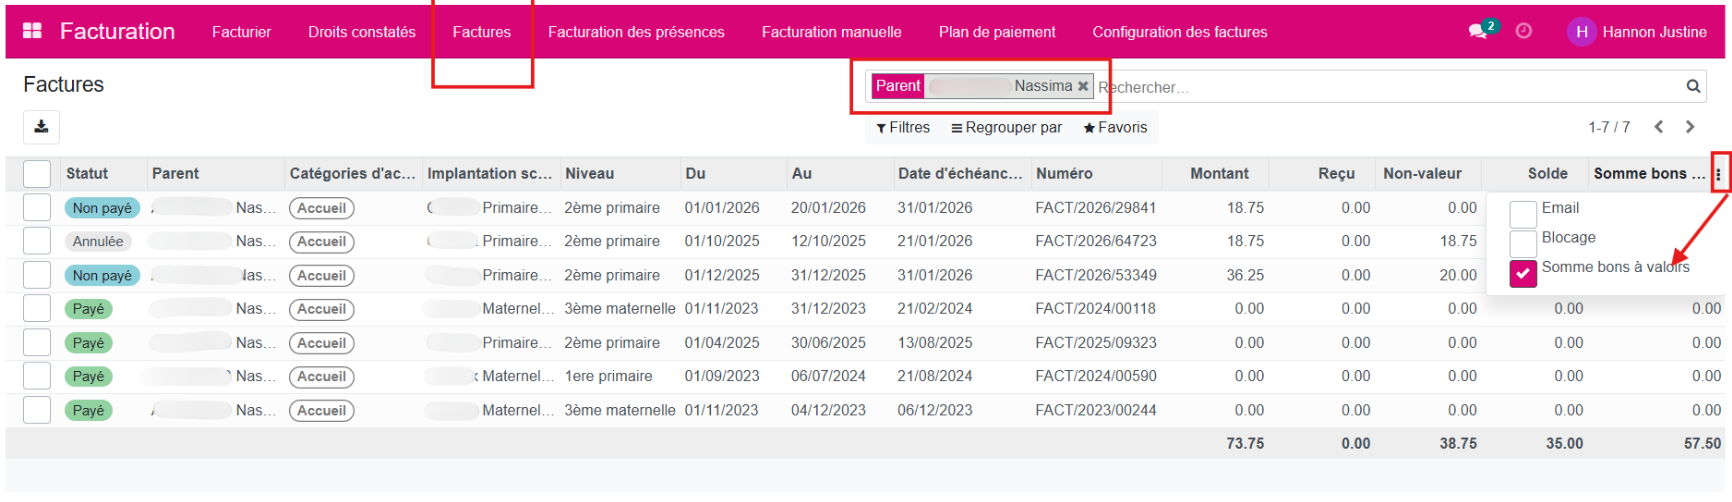Remove the Parent Nassima filter tag

1082,86
